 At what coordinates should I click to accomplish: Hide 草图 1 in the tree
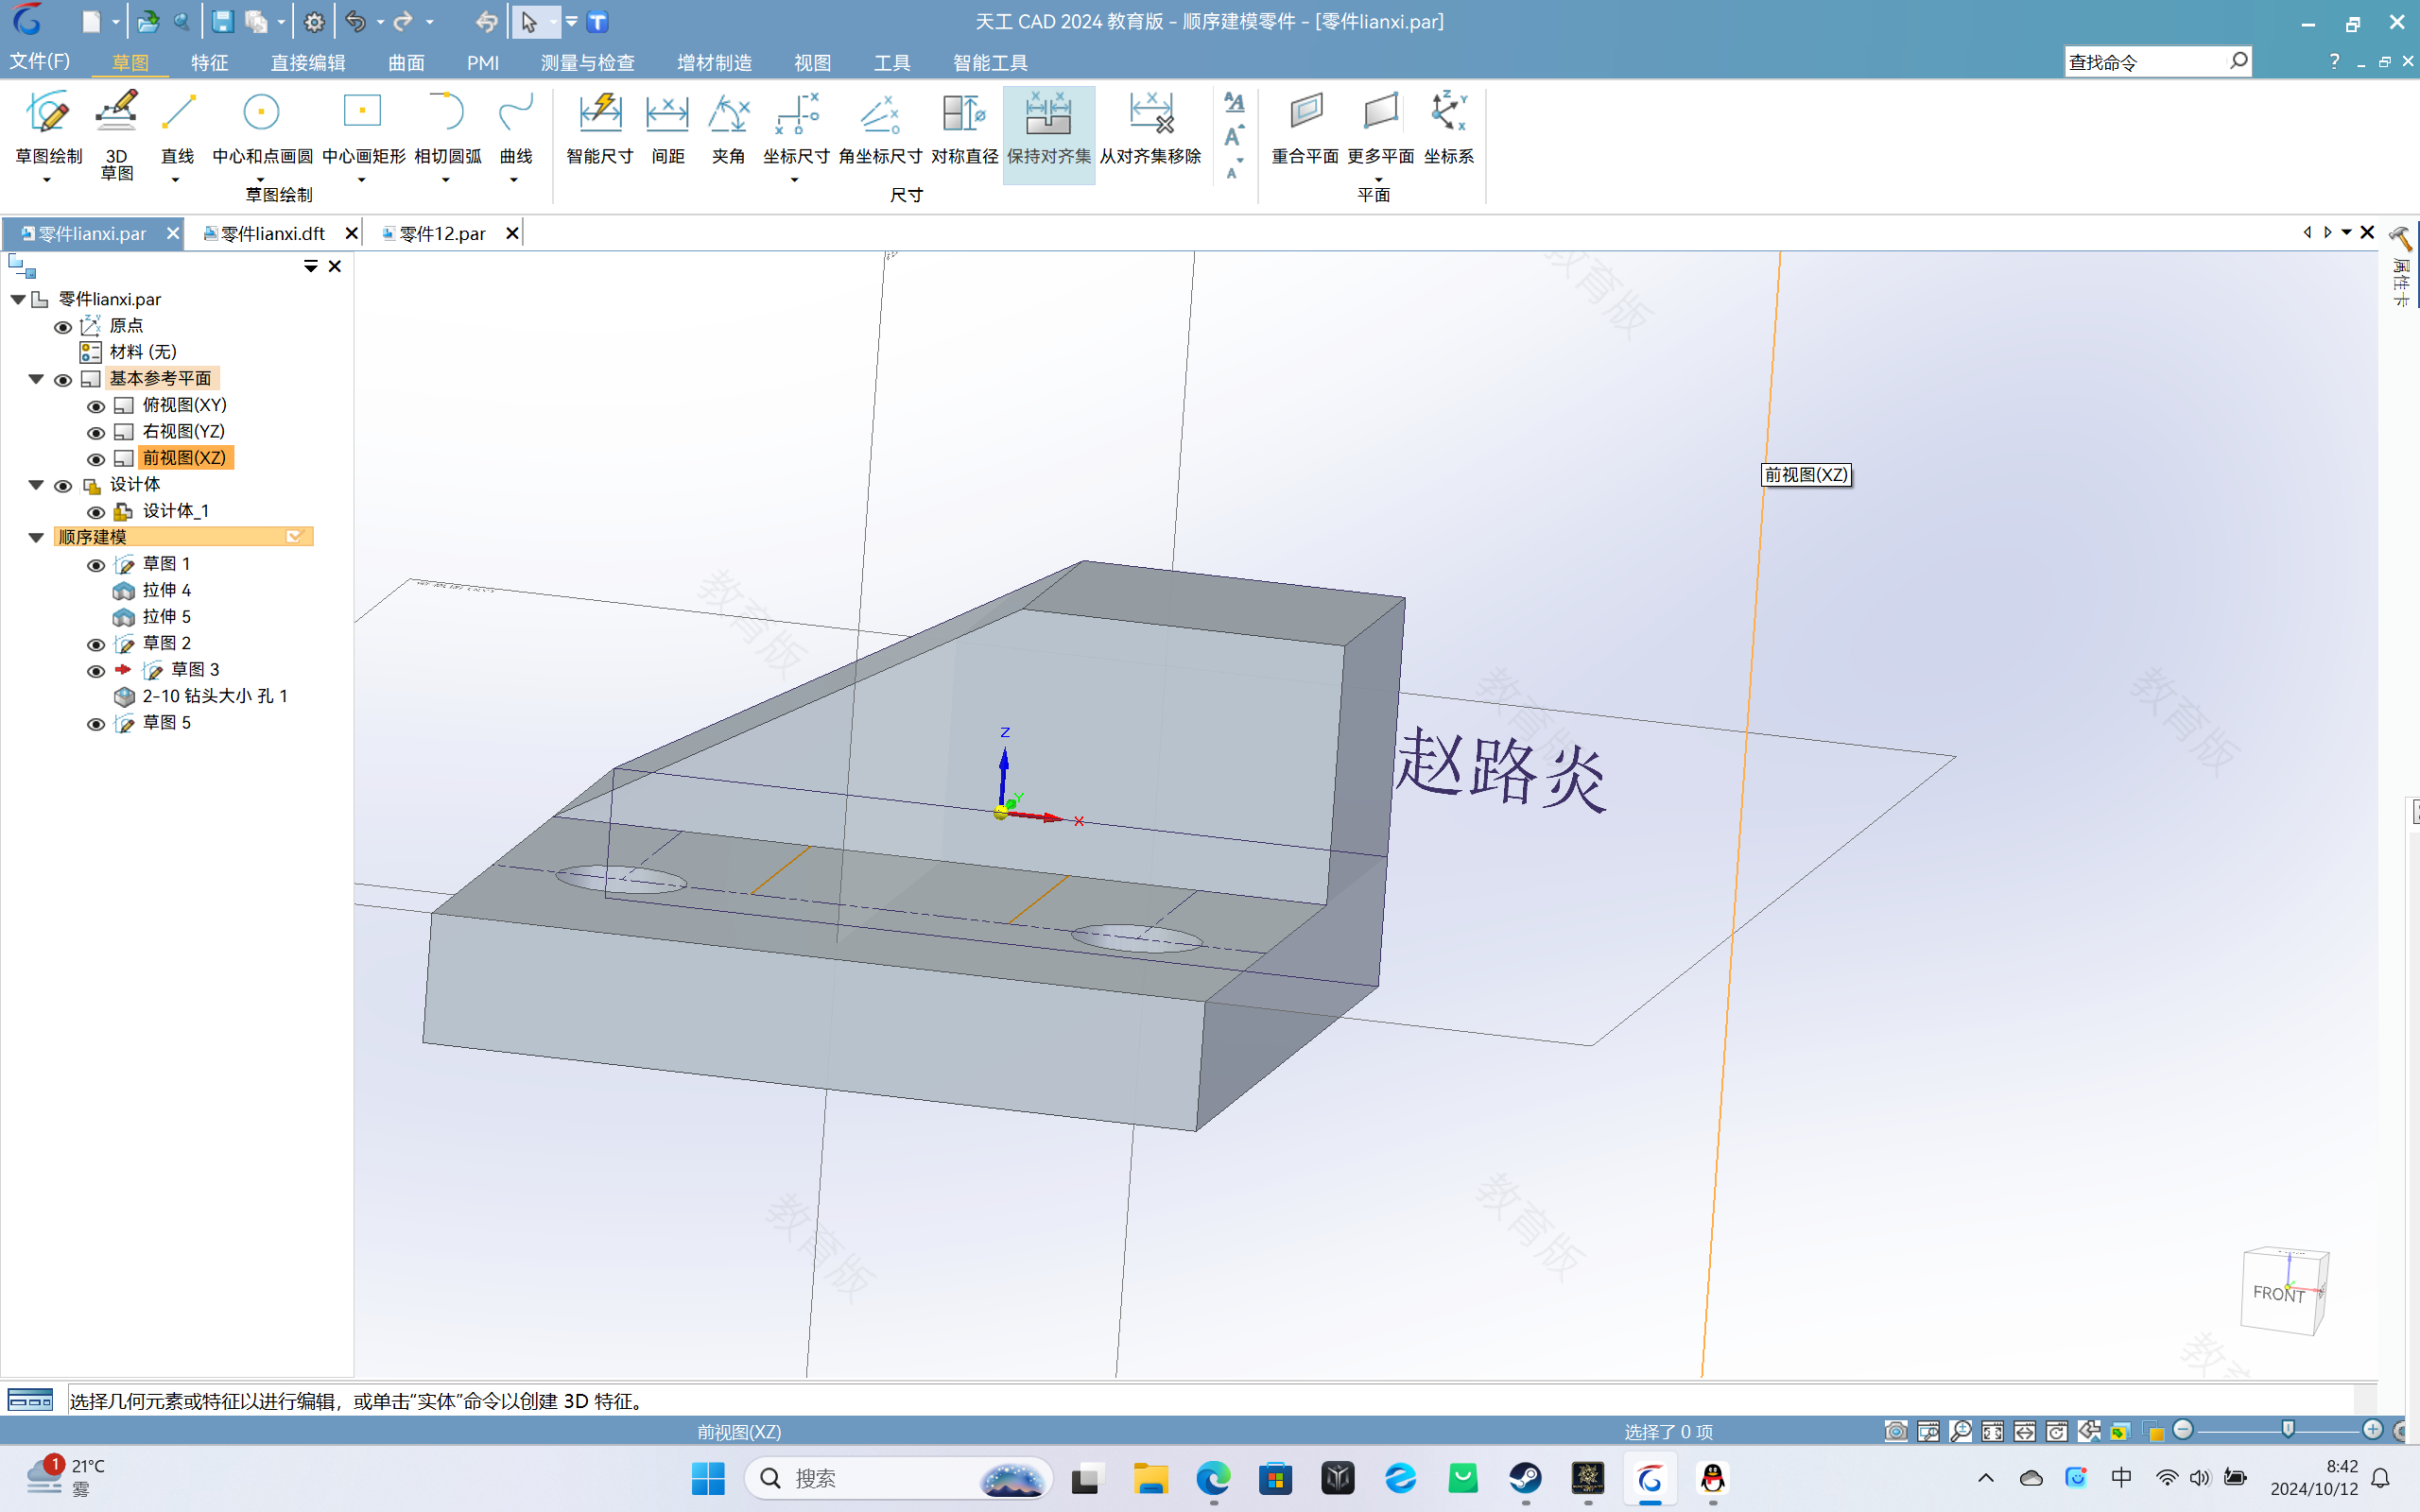[x=96, y=565]
